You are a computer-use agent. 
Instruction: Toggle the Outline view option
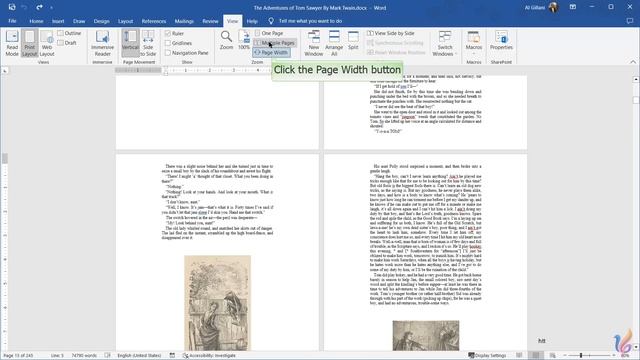pos(69,33)
